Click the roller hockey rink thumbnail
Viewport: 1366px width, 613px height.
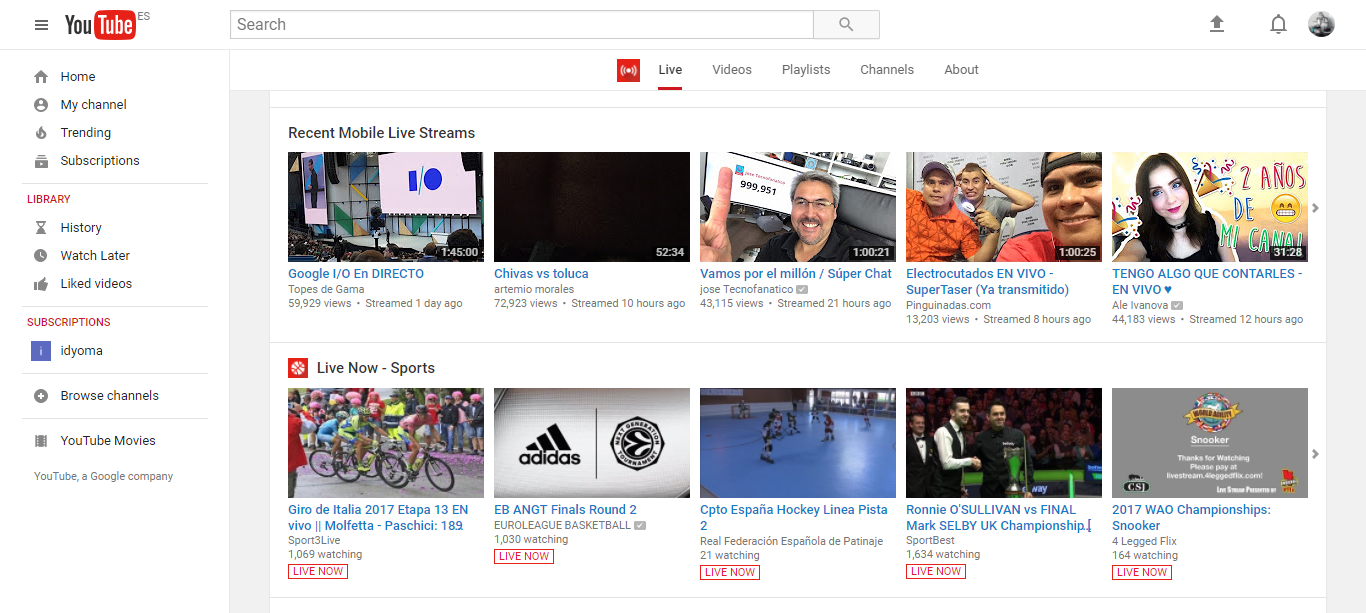[x=798, y=443]
